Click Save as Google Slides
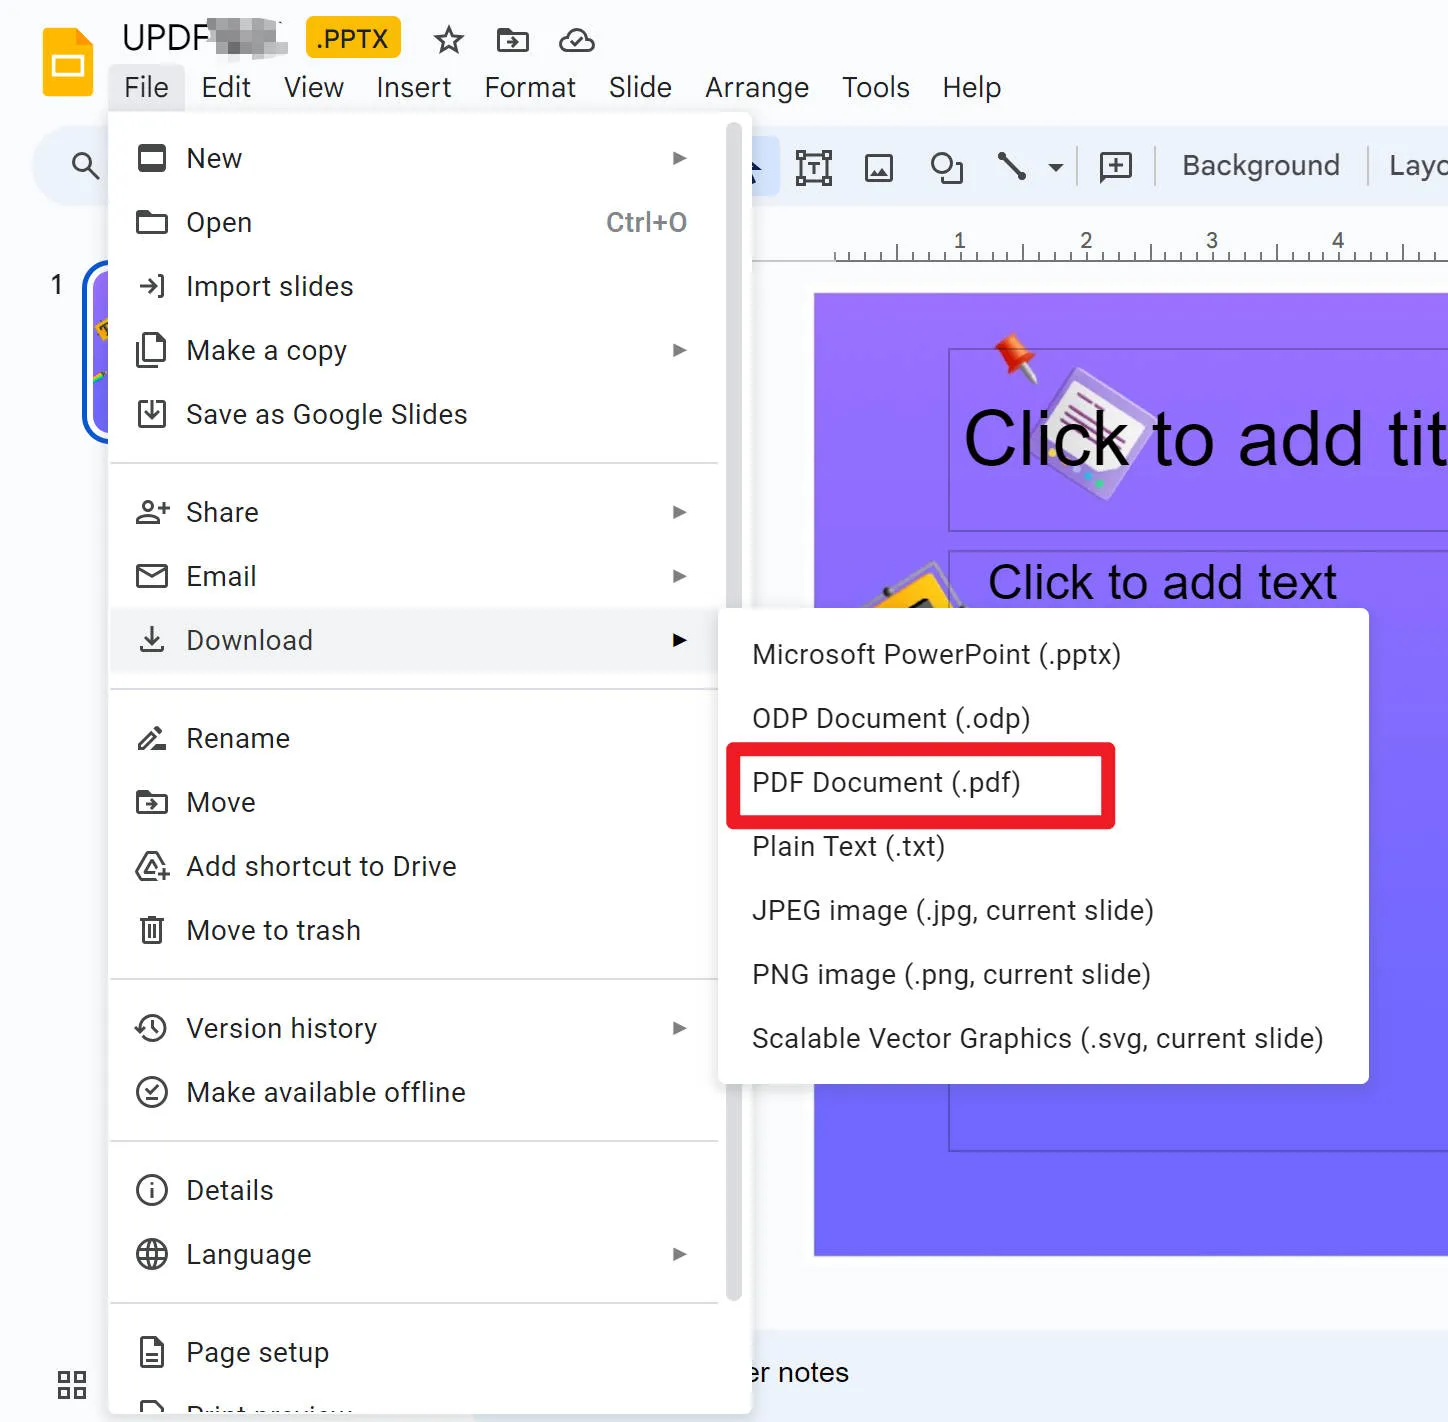Viewport: 1448px width, 1422px height. coord(326,414)
